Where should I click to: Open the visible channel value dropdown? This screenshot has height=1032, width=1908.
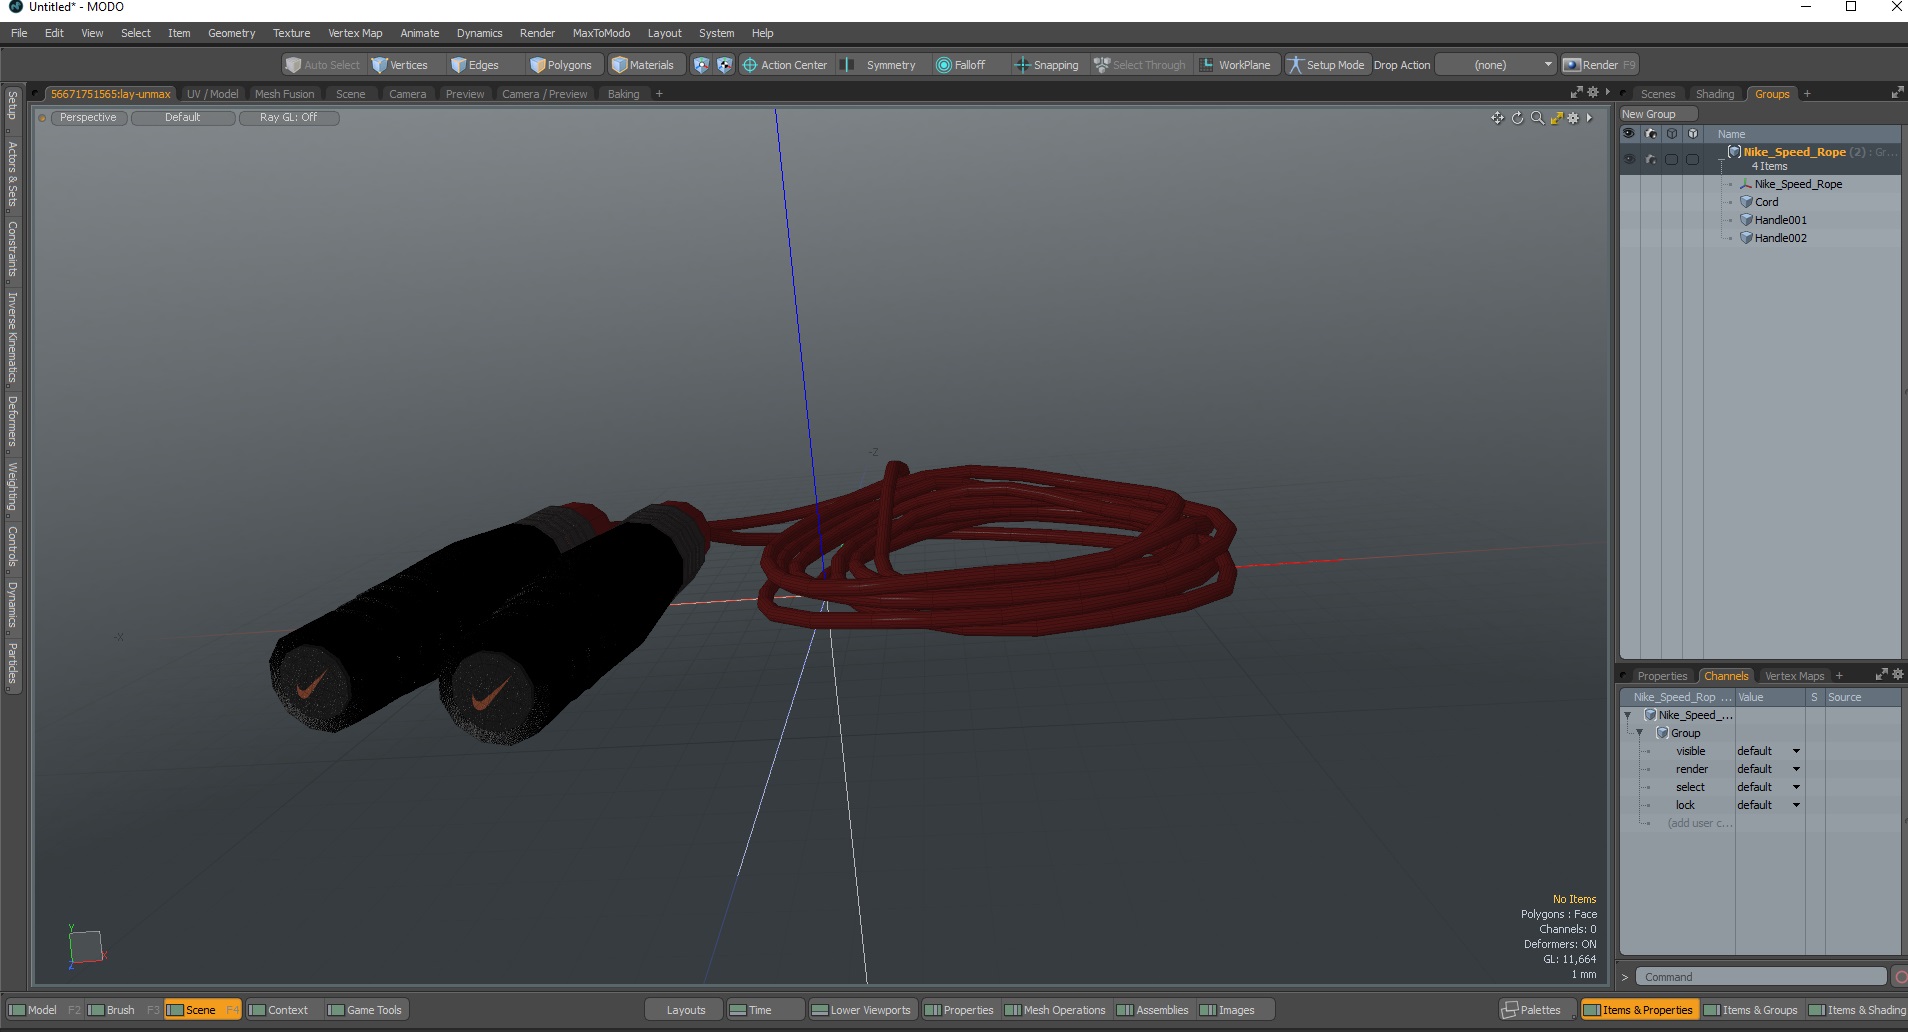[1768, 751]
